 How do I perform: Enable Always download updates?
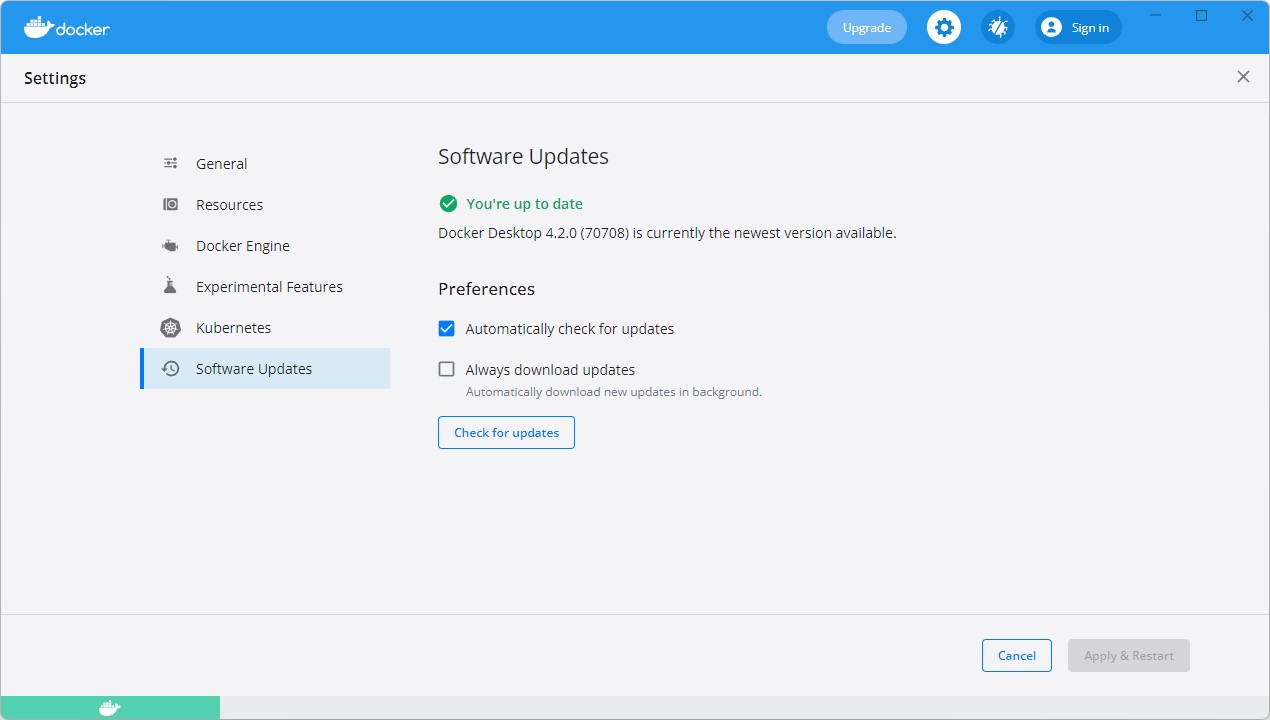point(446,369)
